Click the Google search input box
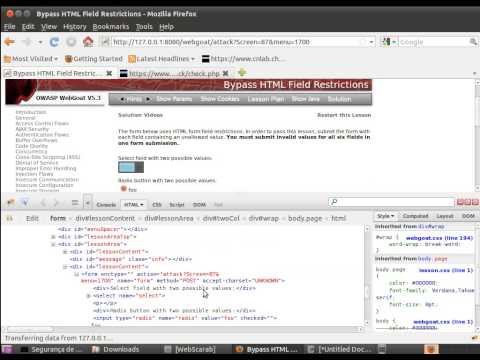Screen dimensions: 480x360 pos(433,42)
